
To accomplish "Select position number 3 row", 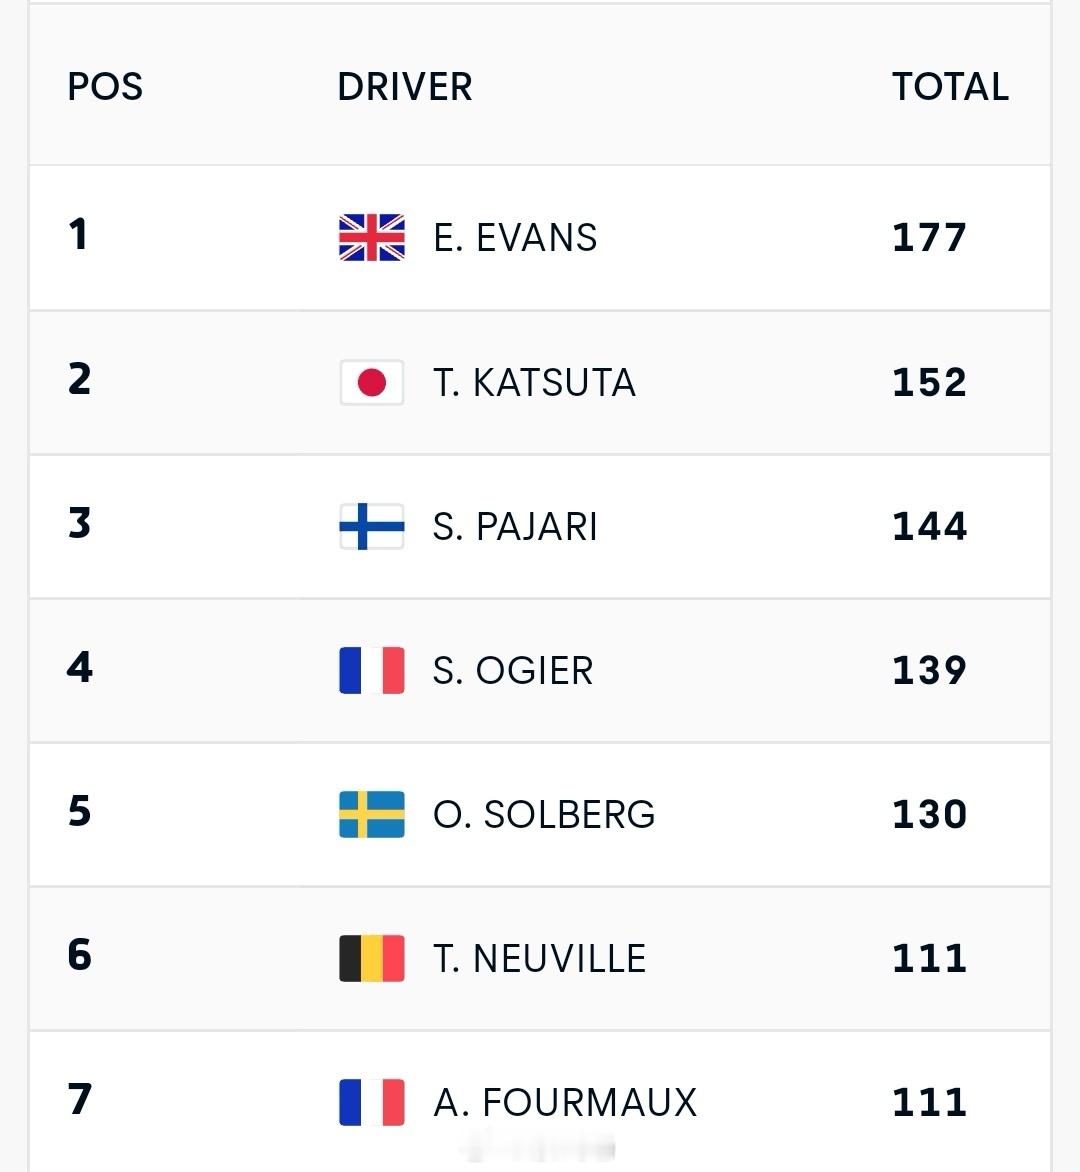I will [540, 526].
